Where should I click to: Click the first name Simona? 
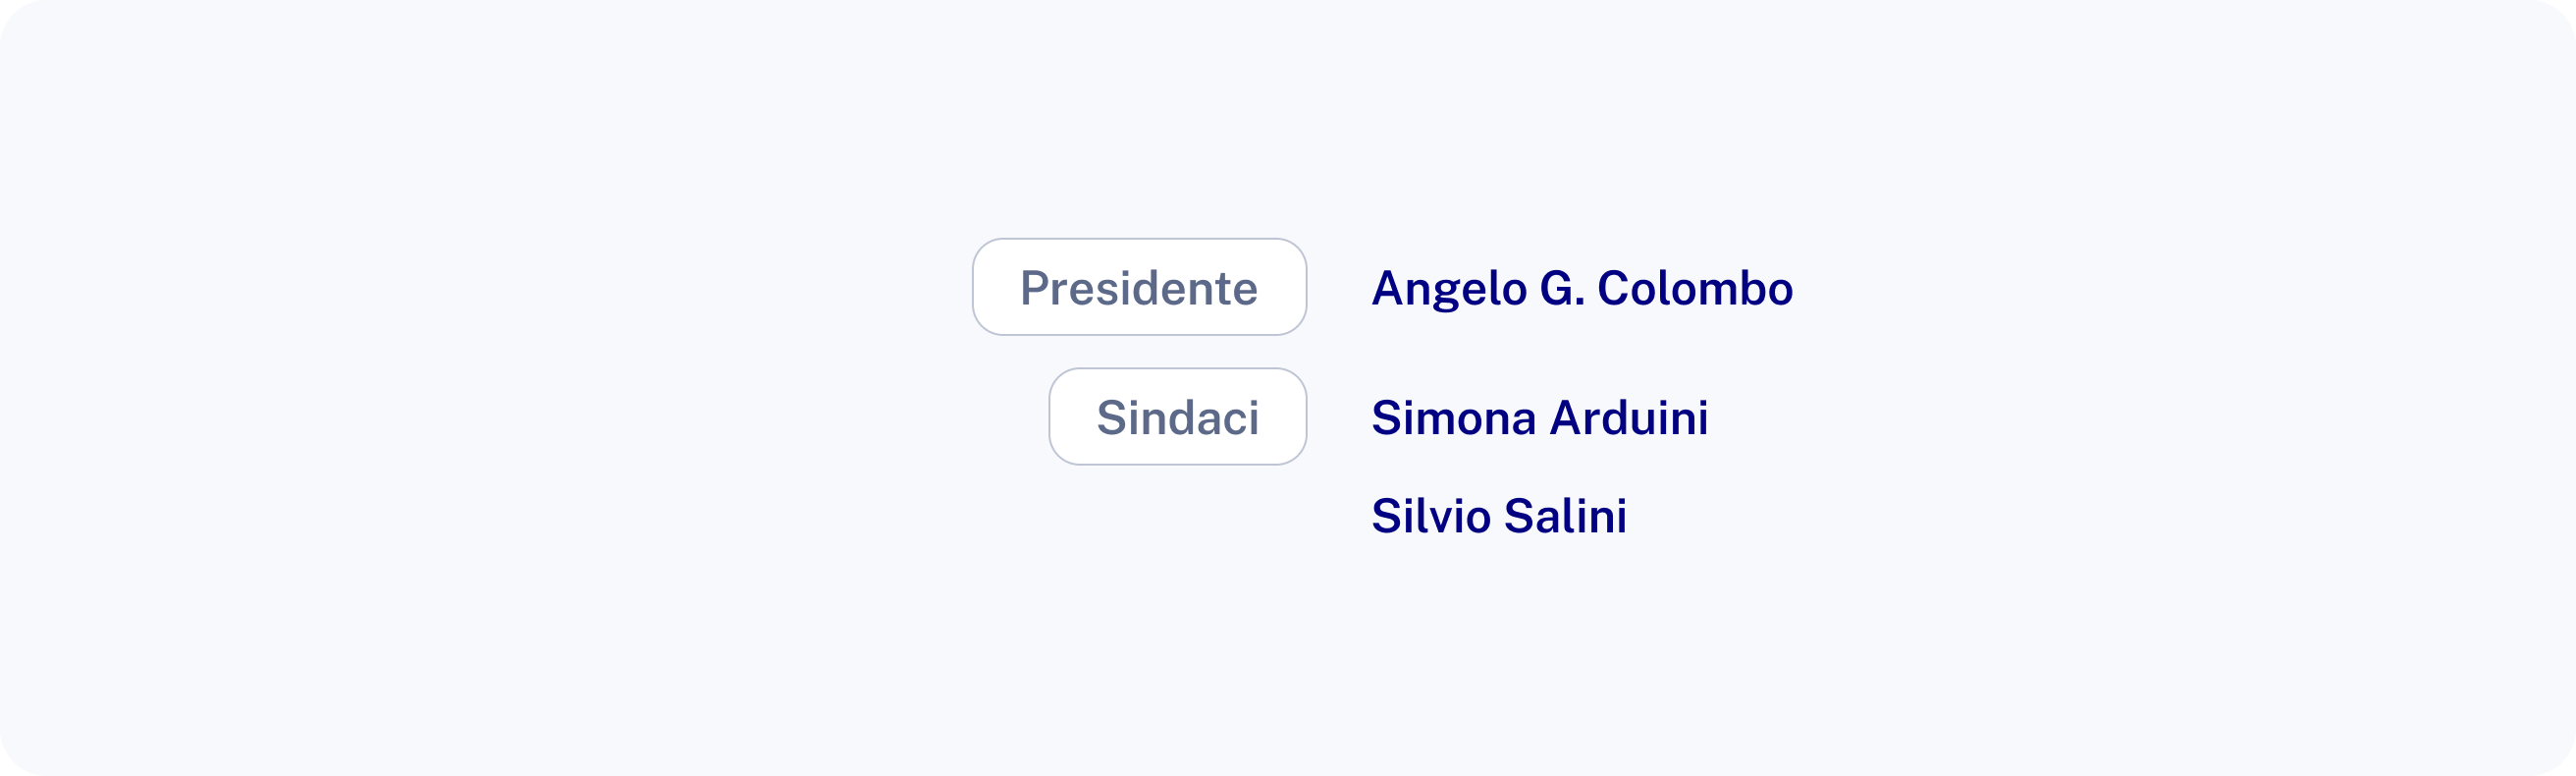1452,417
